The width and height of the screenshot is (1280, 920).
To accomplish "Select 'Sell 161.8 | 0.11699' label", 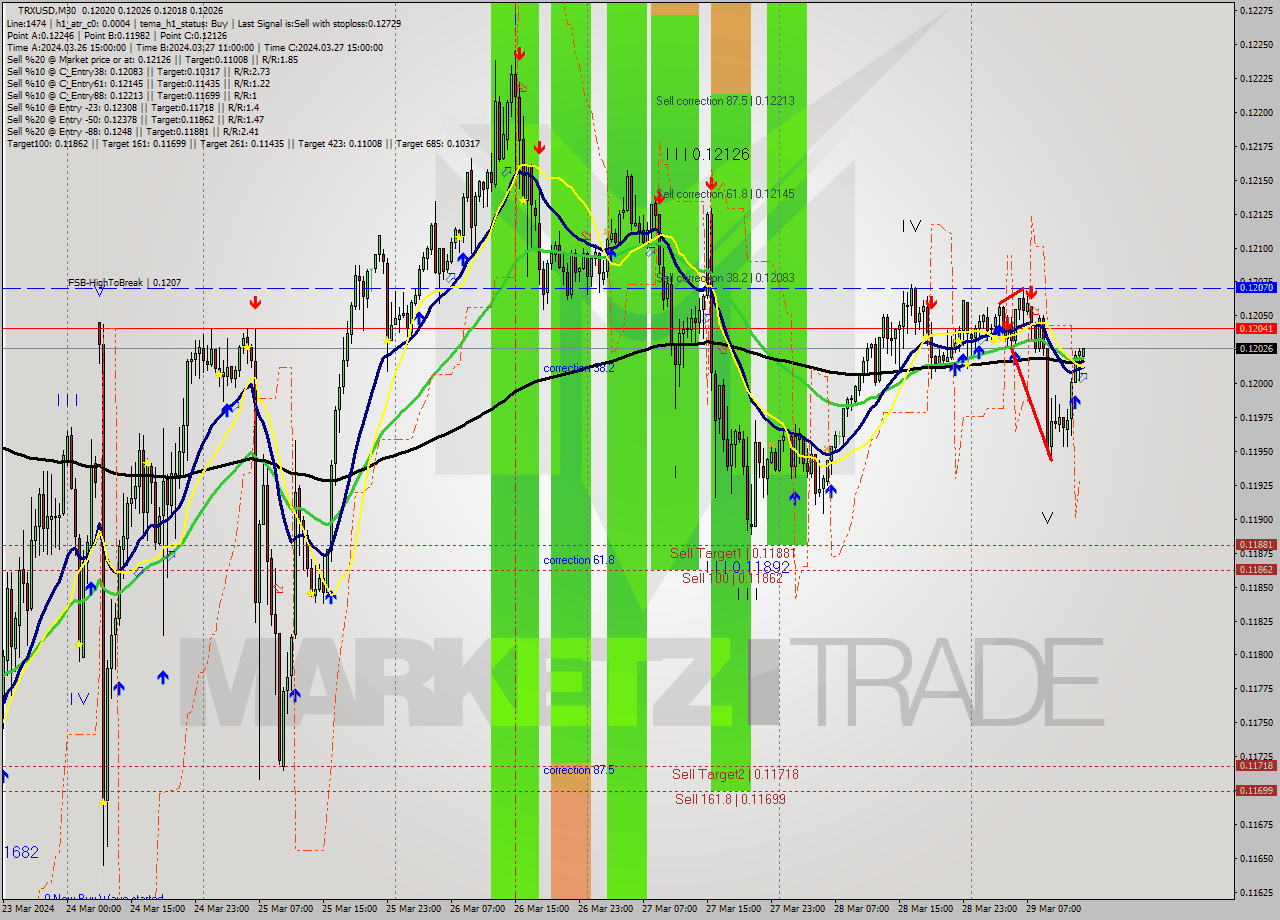I will [730, 799].
